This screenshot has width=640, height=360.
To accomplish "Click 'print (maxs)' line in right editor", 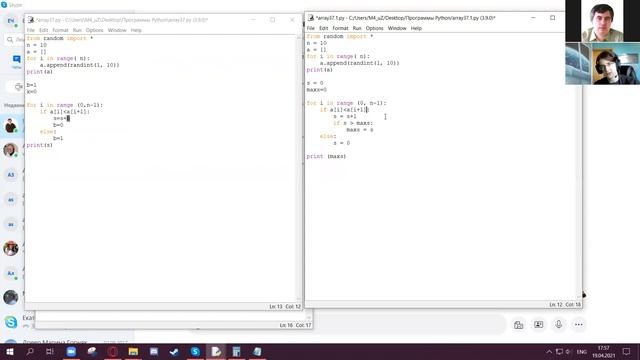I will coord(326,156).
